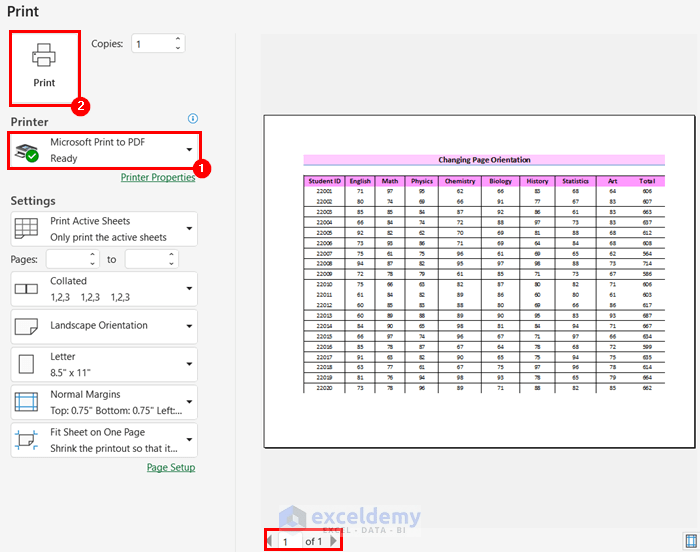
Task: Click the print preview page thumbnail
Action: (479, 281)
